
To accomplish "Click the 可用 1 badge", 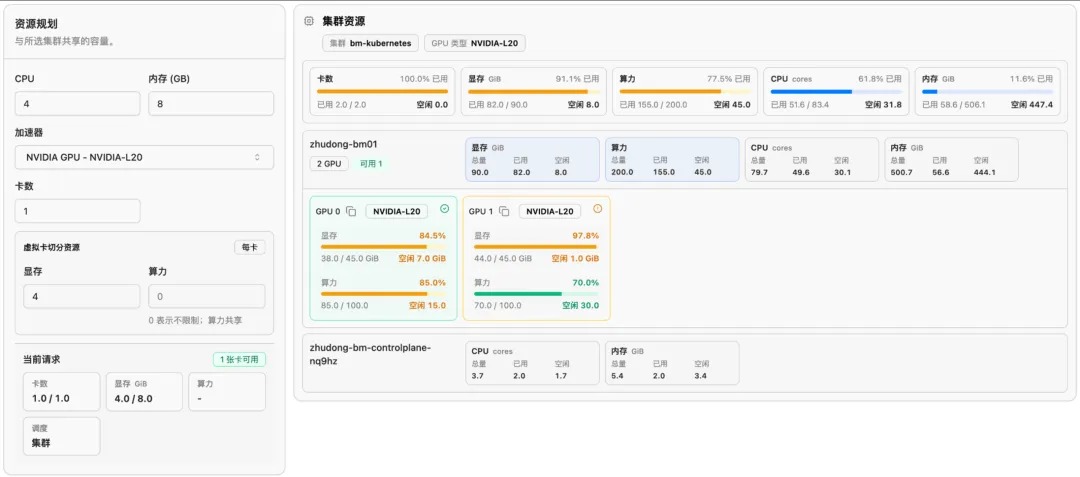I will (371, 164).
